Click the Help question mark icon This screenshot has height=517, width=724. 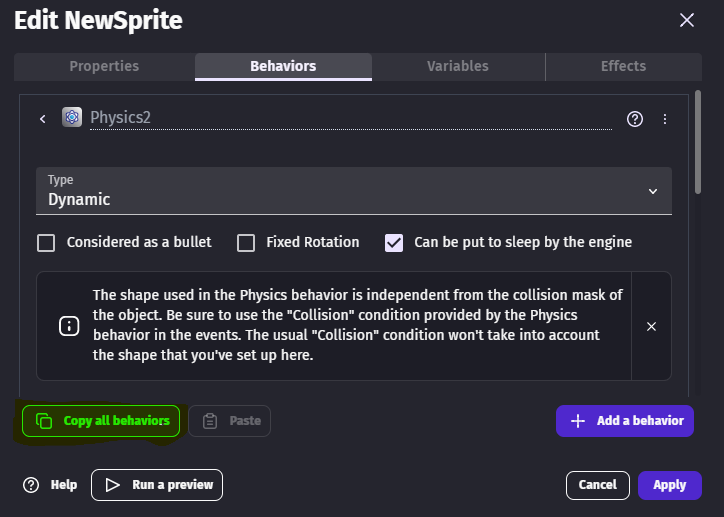[31, 485]
